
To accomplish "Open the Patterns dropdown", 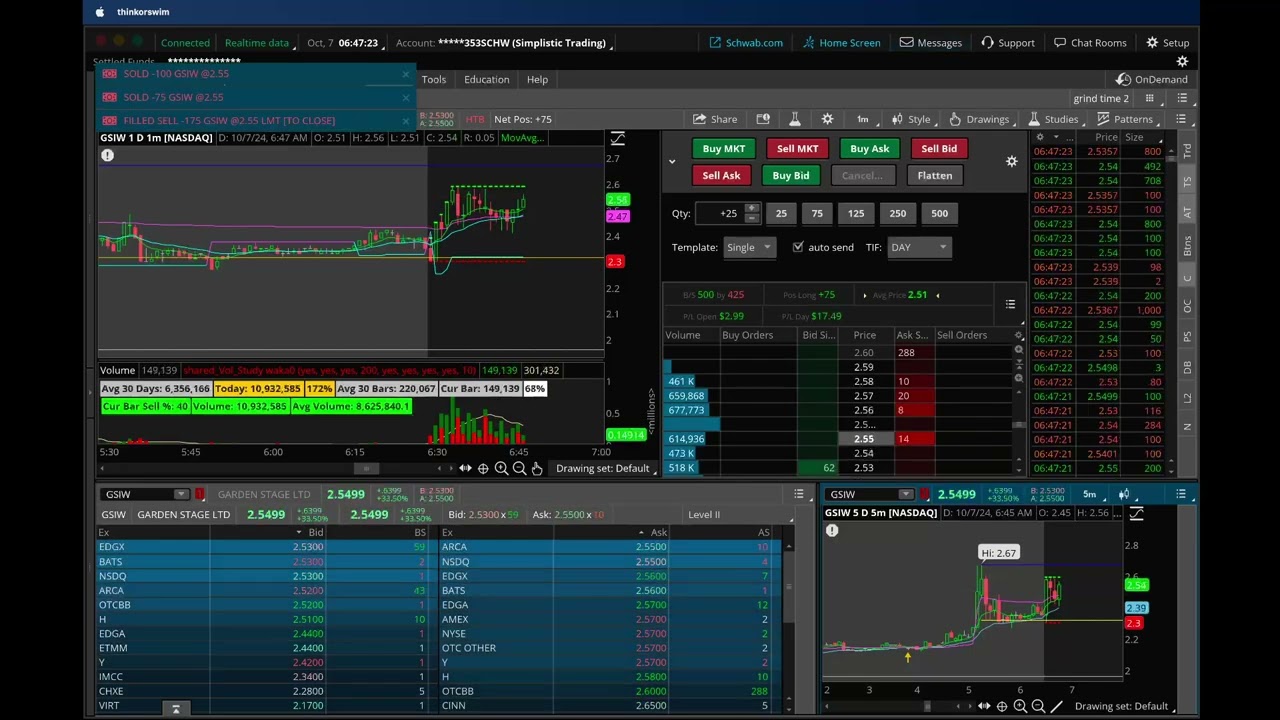I will coord(1127,119).
